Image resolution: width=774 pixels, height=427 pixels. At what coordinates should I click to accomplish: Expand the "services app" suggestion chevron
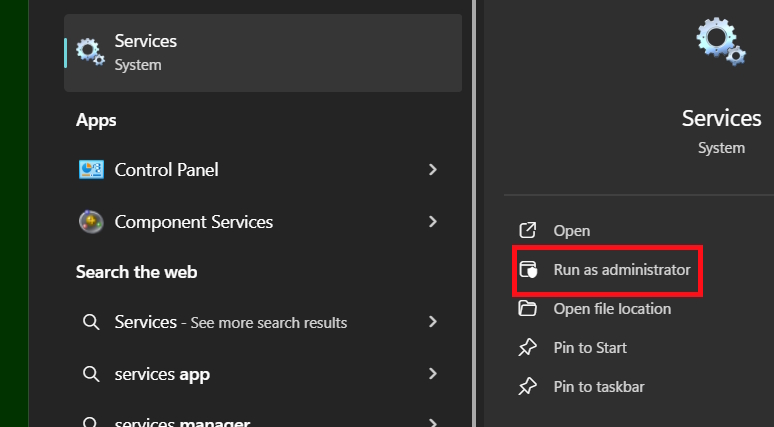click(433, 374)
